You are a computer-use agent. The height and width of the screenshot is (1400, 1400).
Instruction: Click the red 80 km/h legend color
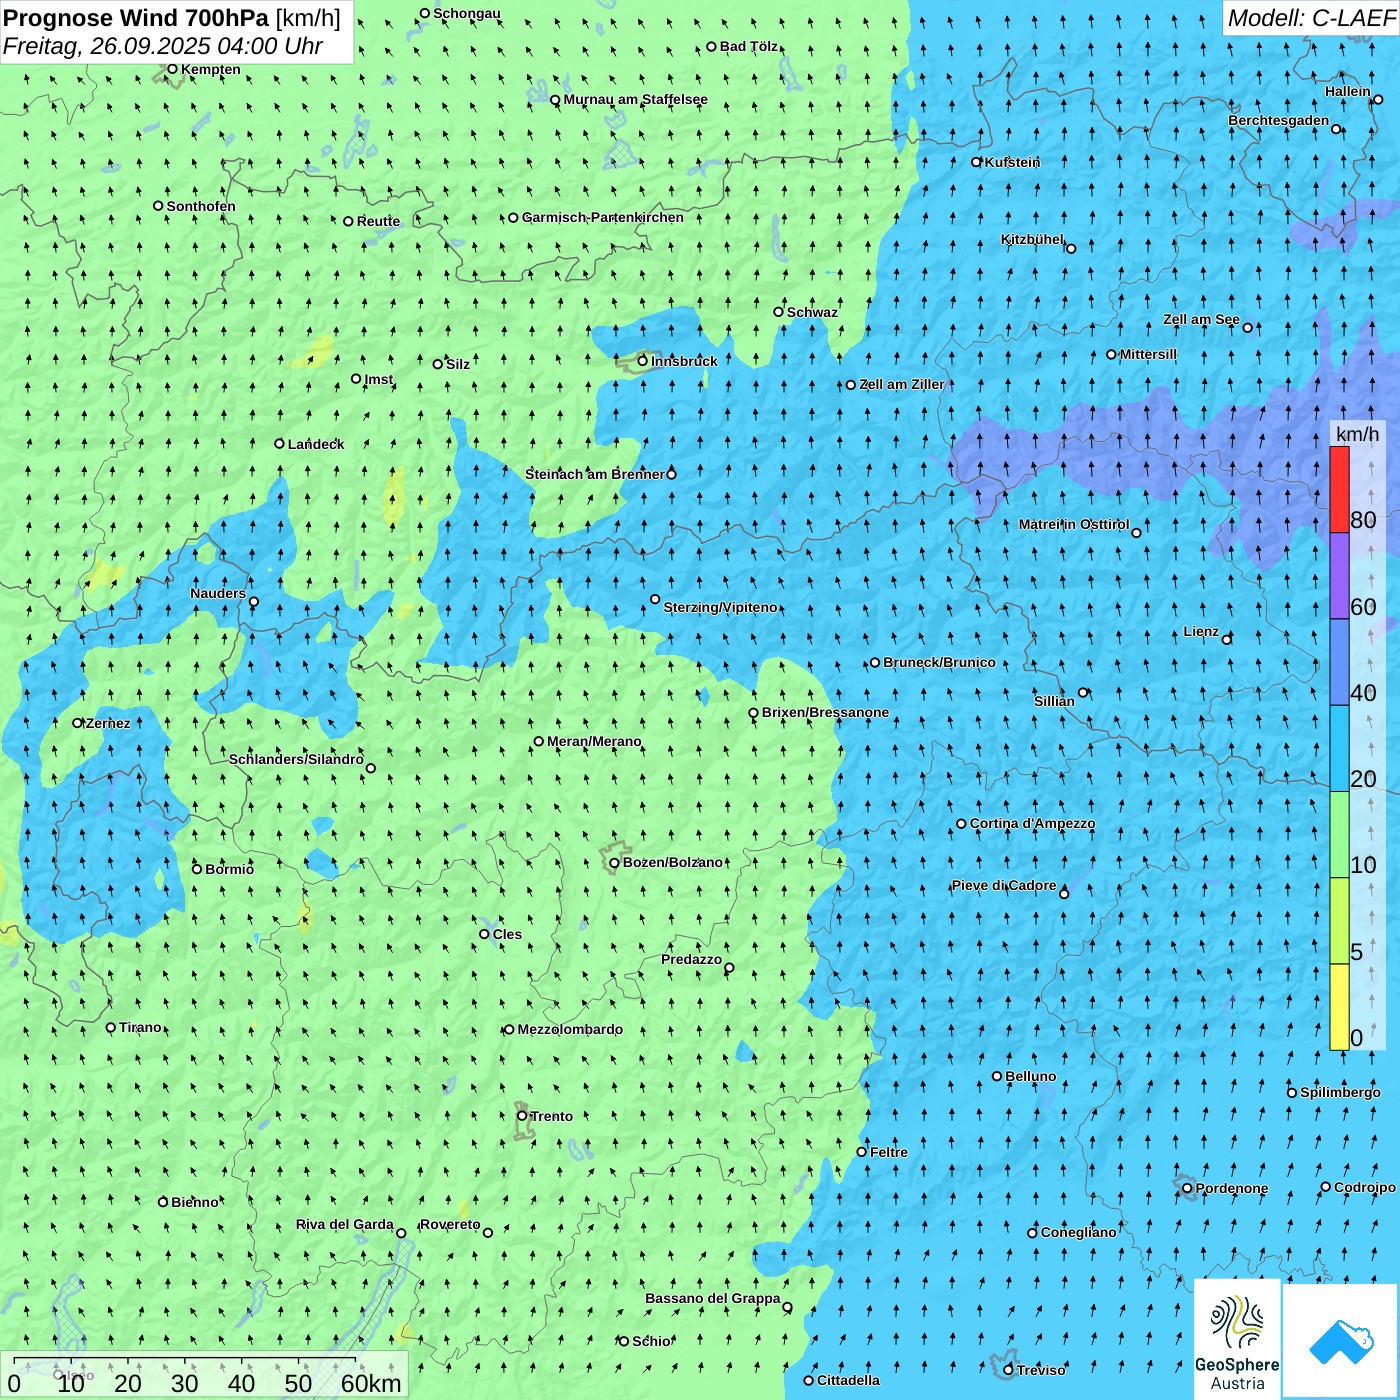coord(1339,489)
